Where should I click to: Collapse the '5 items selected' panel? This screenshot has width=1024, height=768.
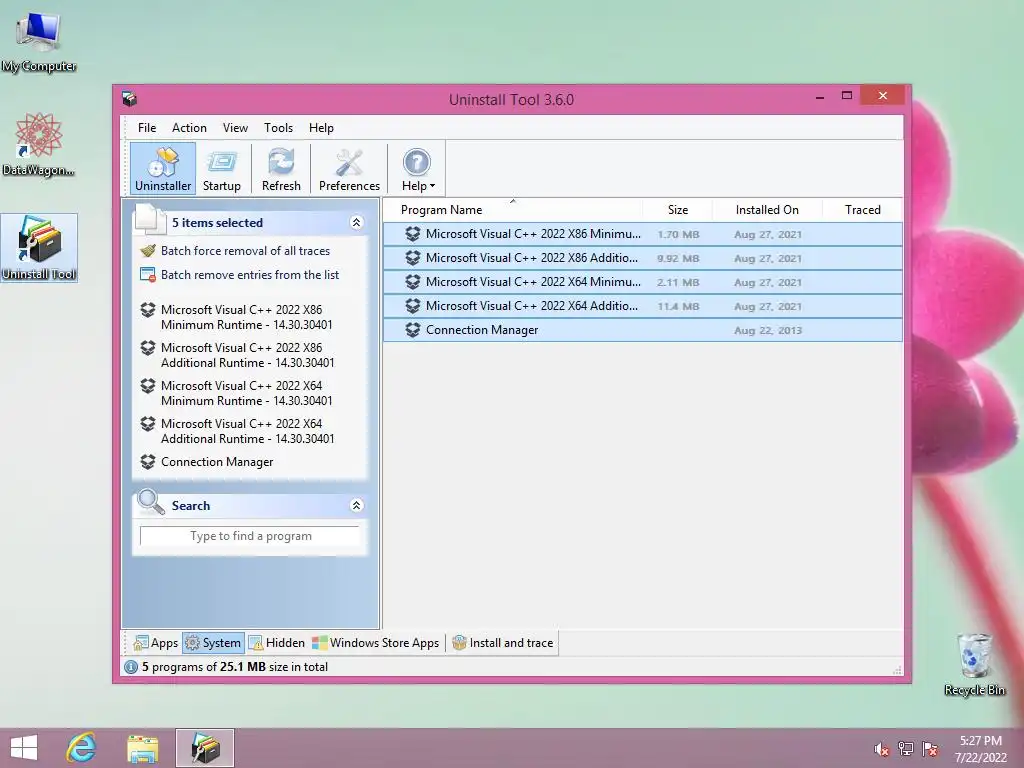(x=356, y=223)
